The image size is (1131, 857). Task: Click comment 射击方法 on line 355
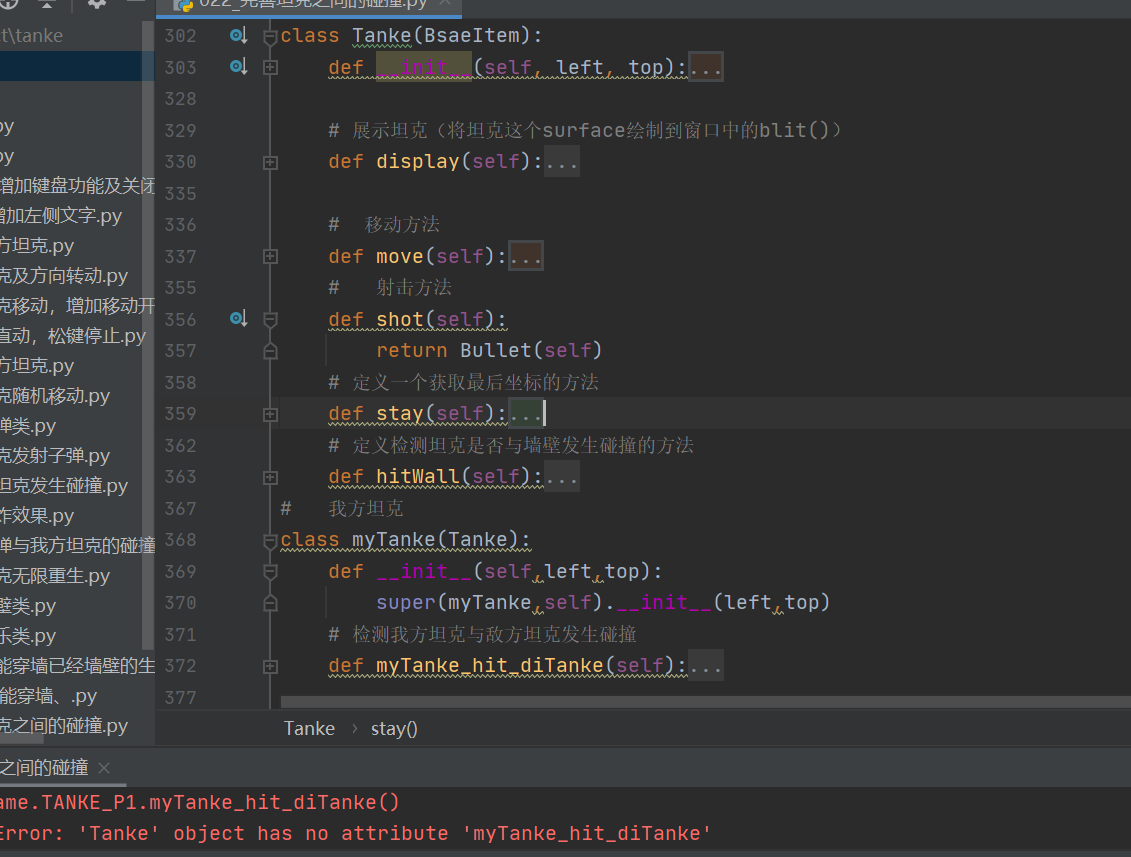tap(414, 288)
